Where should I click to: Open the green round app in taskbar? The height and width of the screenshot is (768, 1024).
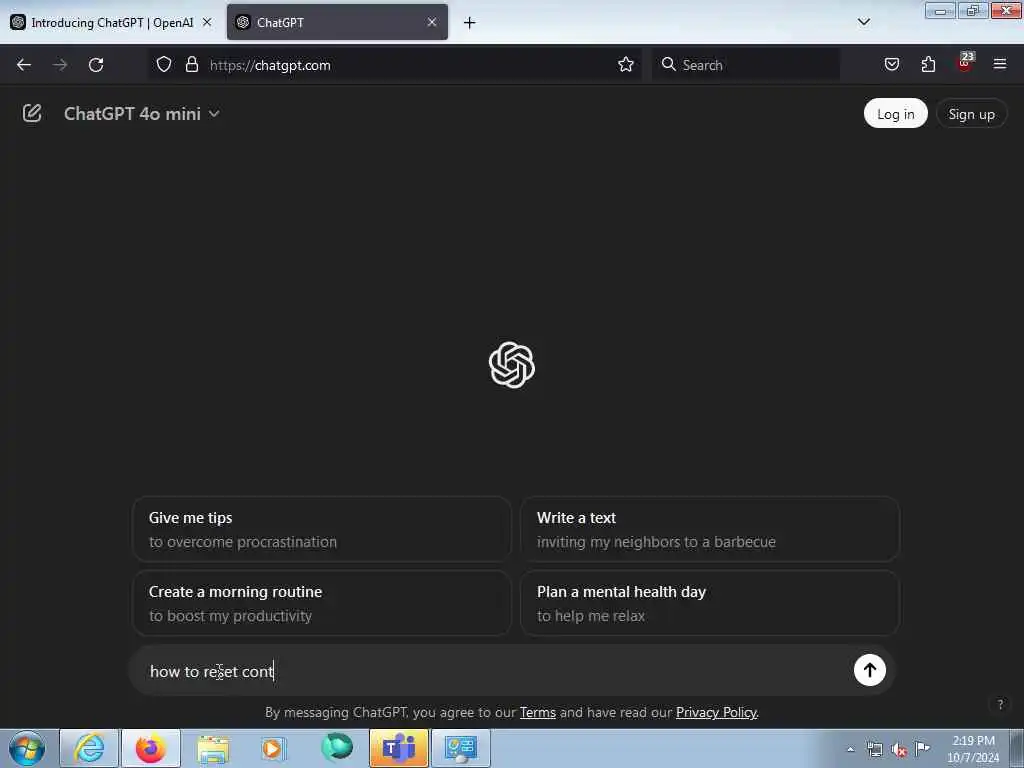click(337, 748)
